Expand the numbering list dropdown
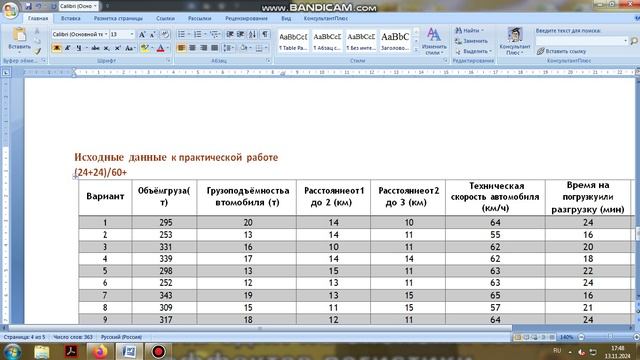This screenshot has width=640, height=360. [x=205, y=35]
